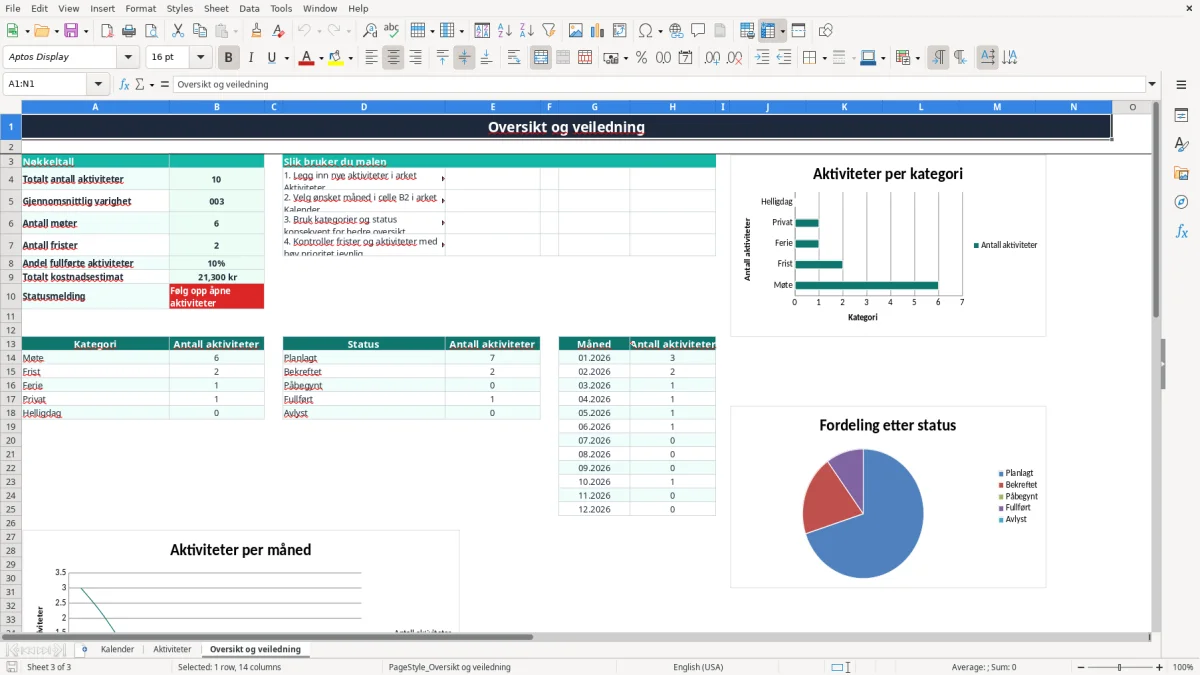The width and height of the screenshot is (1200, 675).
Task: Open Find & Replace
Action: 370,31
